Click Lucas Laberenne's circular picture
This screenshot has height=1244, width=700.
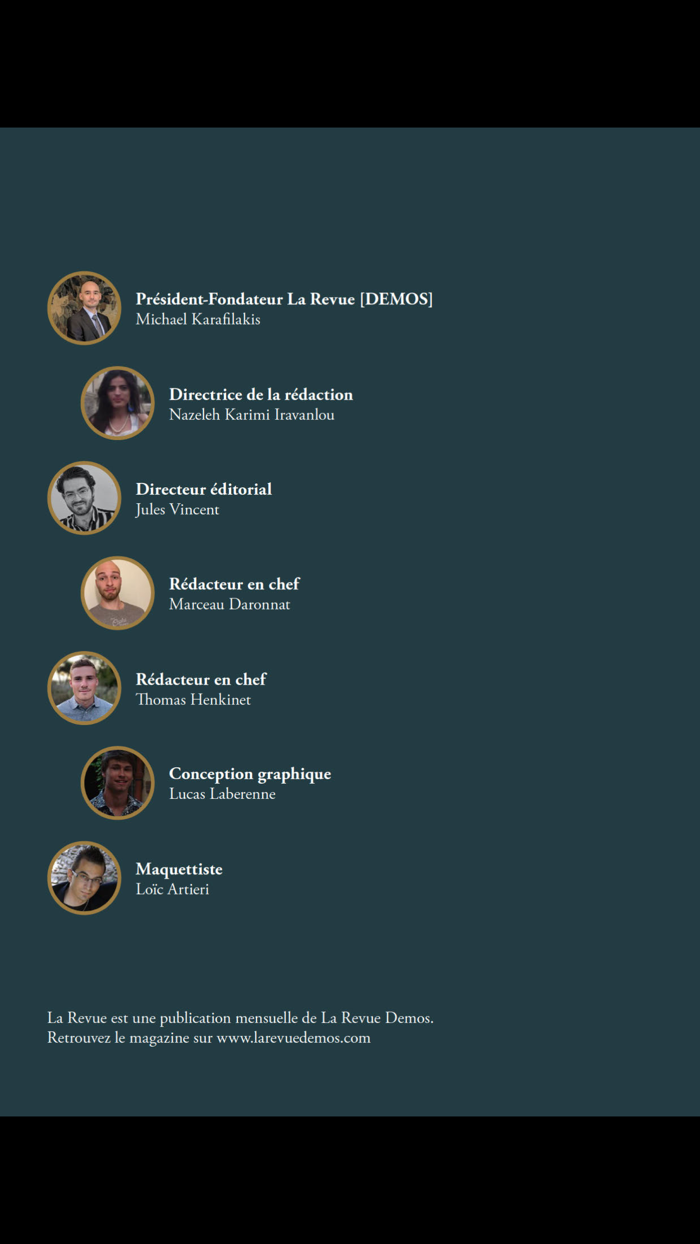[118, 783]
